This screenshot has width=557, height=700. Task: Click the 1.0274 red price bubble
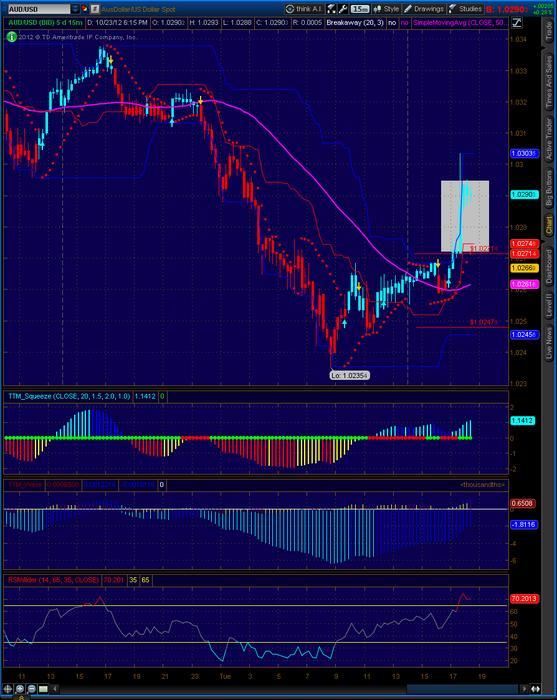[525, 243]
